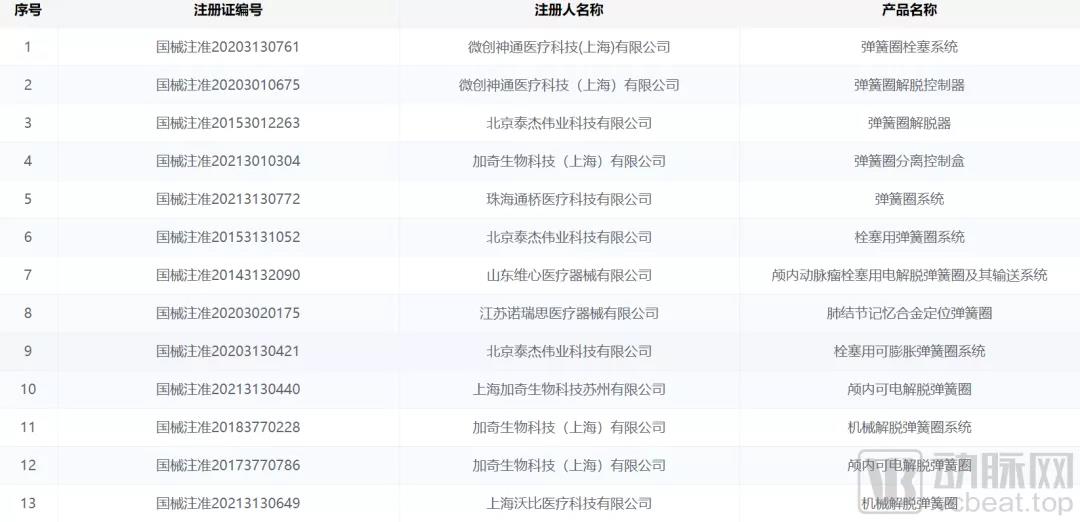Select registration number 国械注准20153012263
The height and width of the screenshot is (522, 1080).
tap(228, 123)
